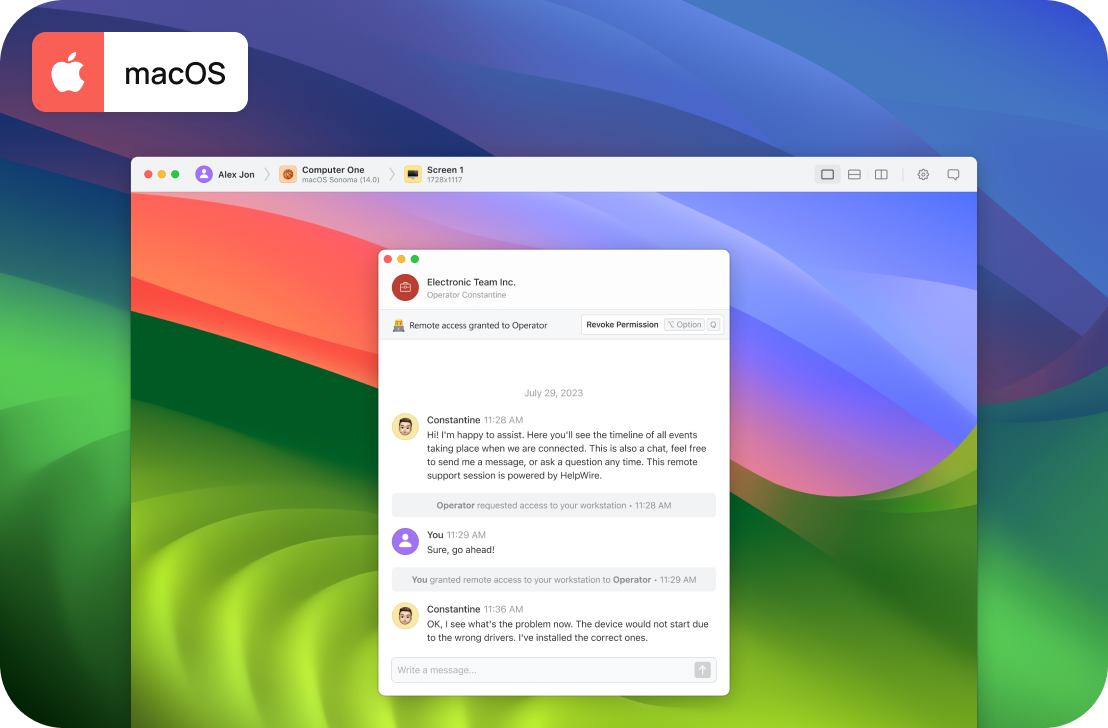Click the July 29, 2023 date label
This screenshot has width=1108, height=728.
click(553, 393)
